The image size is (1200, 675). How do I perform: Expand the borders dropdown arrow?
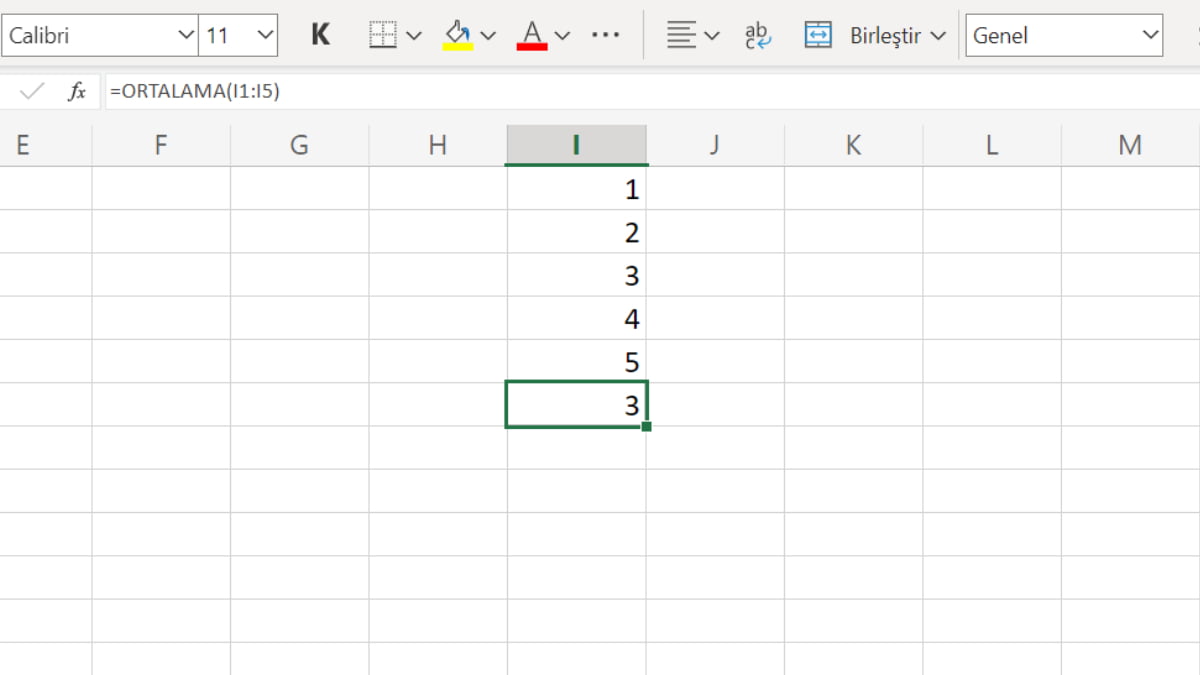(414, 35)
